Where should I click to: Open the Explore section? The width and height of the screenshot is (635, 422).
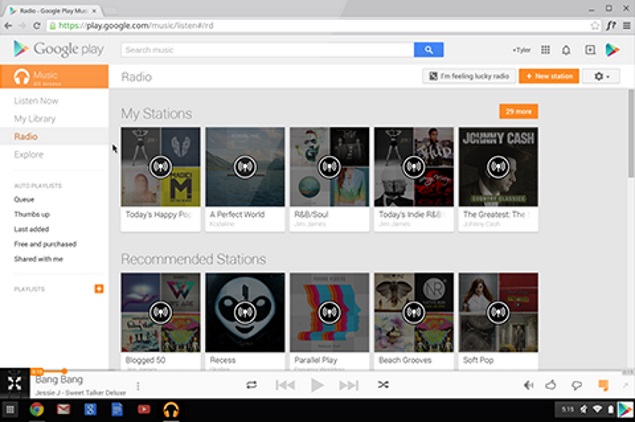tap(29, 154)
